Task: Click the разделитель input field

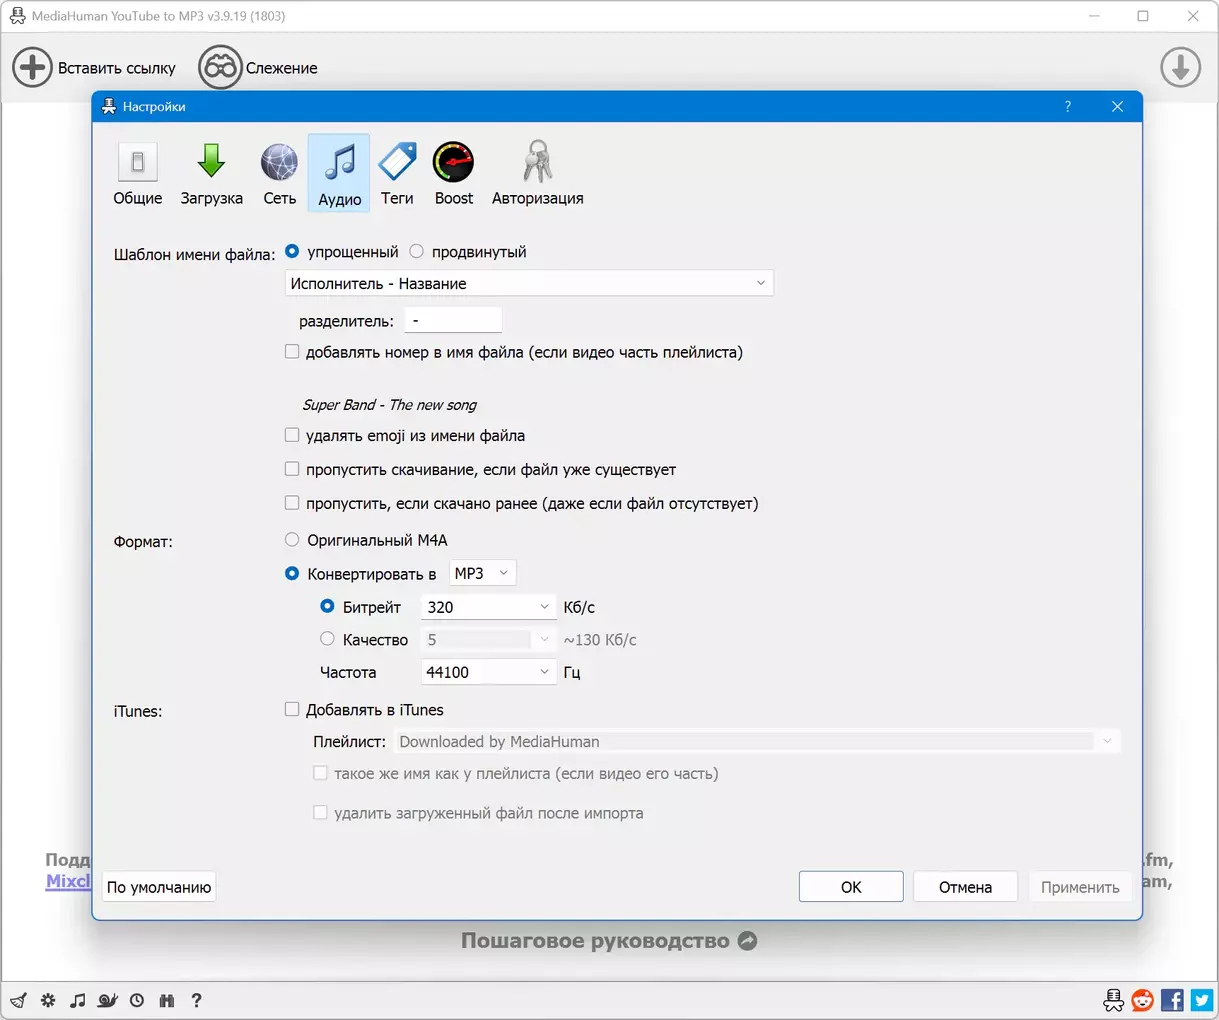Action: click(452, 321)
